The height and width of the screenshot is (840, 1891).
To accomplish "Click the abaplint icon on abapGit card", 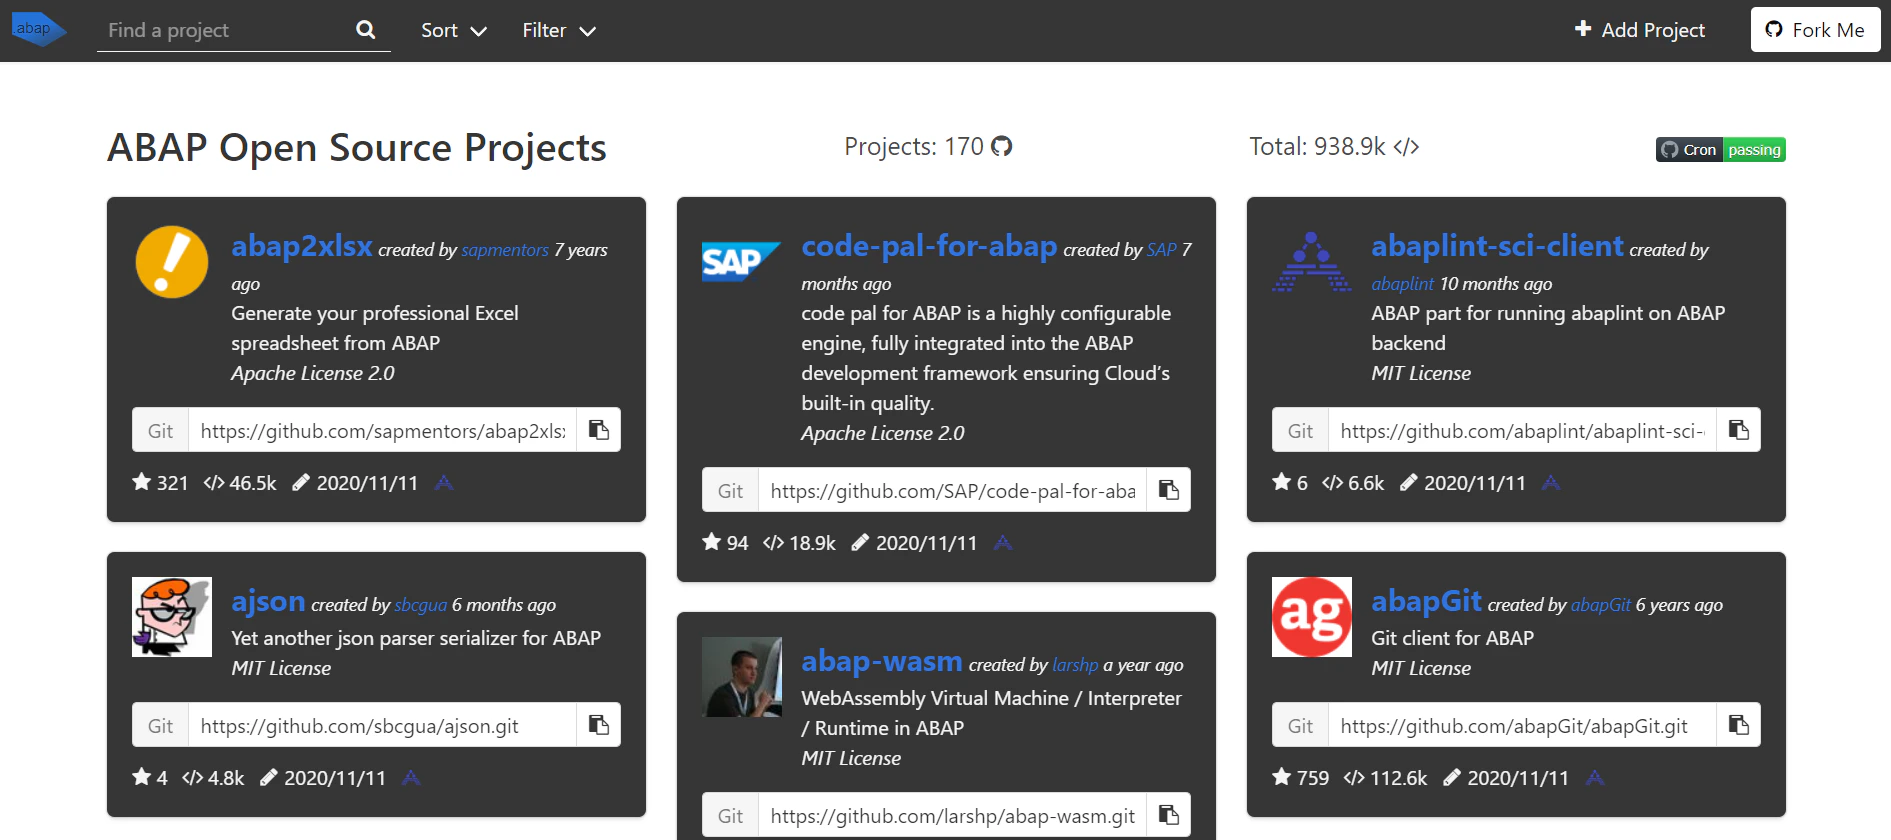I will (x=1595, y=778).
